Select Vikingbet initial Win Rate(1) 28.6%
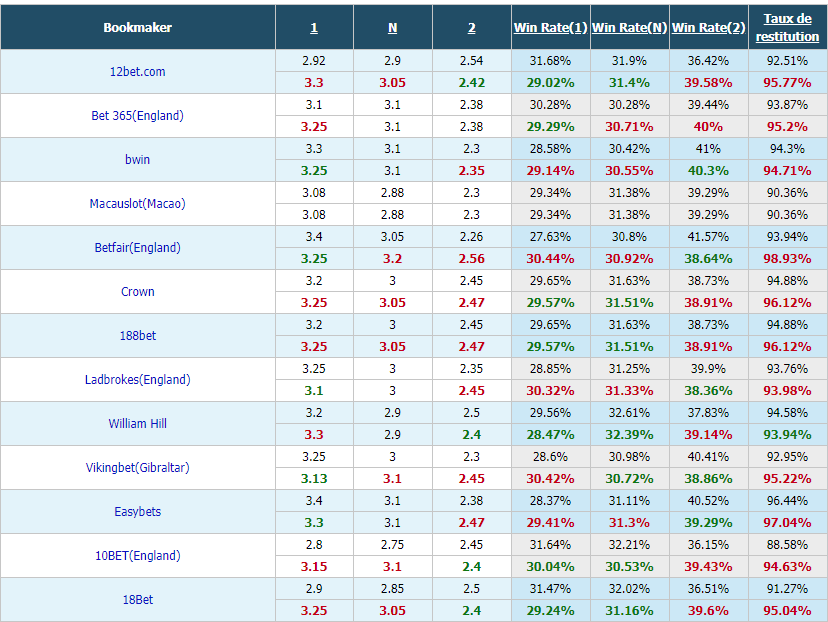 [550, 457]
